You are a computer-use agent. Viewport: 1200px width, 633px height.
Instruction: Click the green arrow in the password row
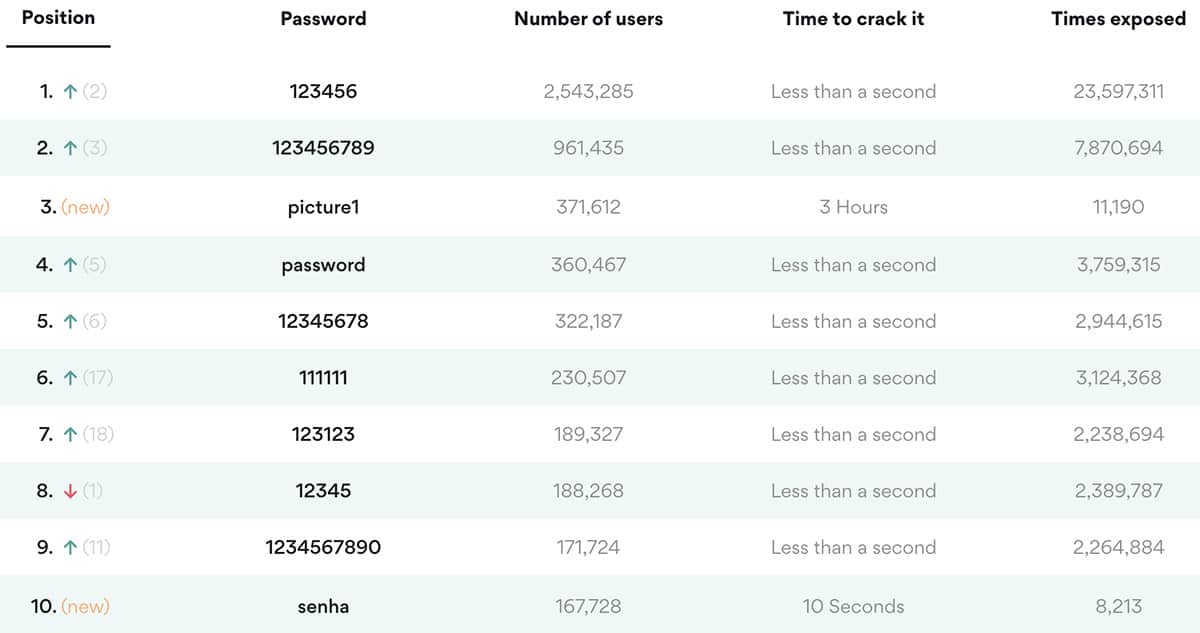click(69, 265)
